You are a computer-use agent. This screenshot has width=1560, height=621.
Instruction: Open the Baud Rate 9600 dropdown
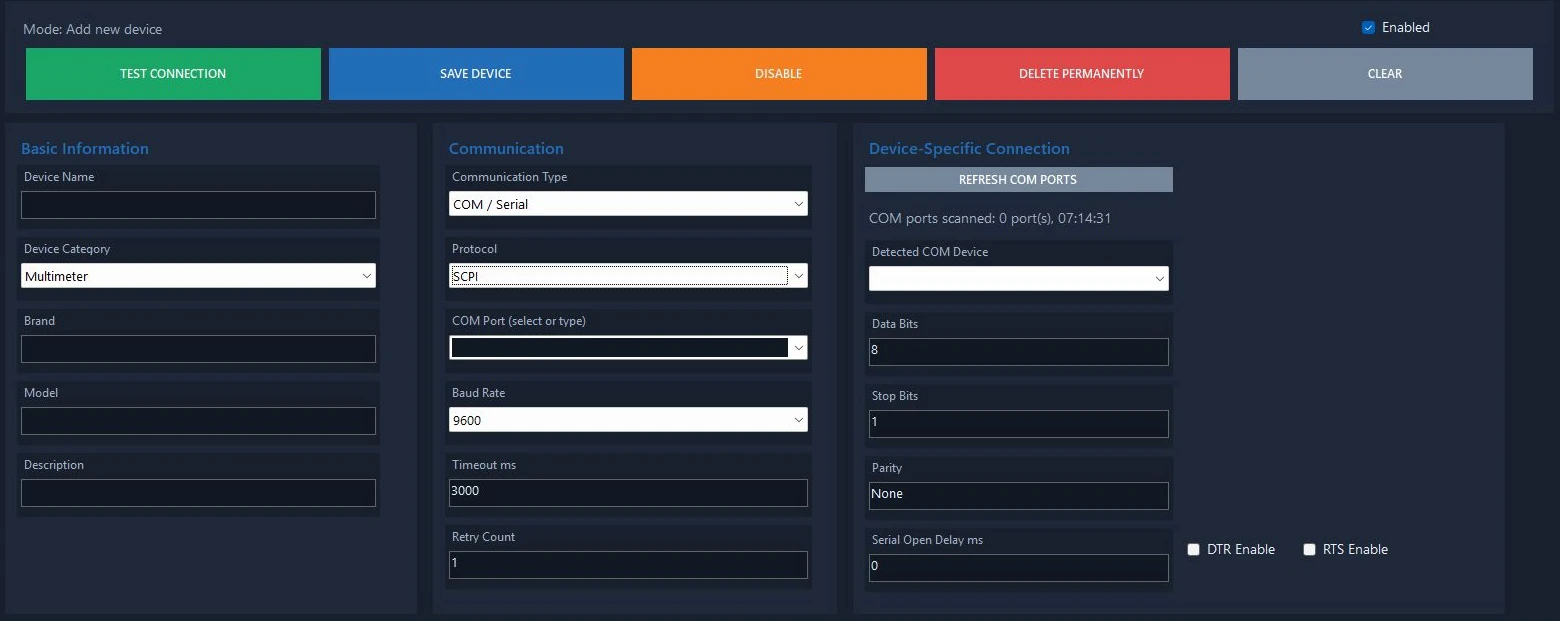pos(628,420)
